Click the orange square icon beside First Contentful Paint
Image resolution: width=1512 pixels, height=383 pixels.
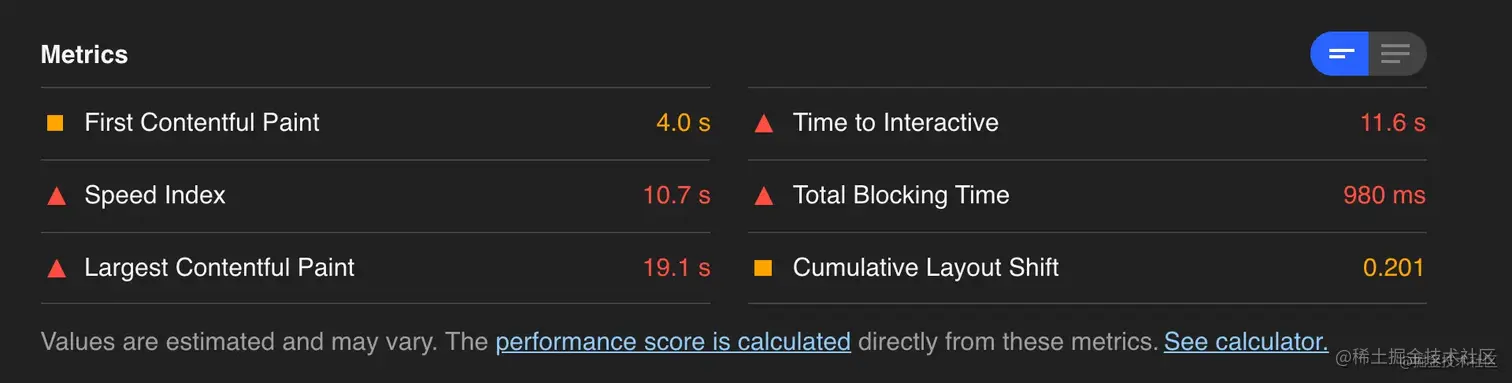55,123
